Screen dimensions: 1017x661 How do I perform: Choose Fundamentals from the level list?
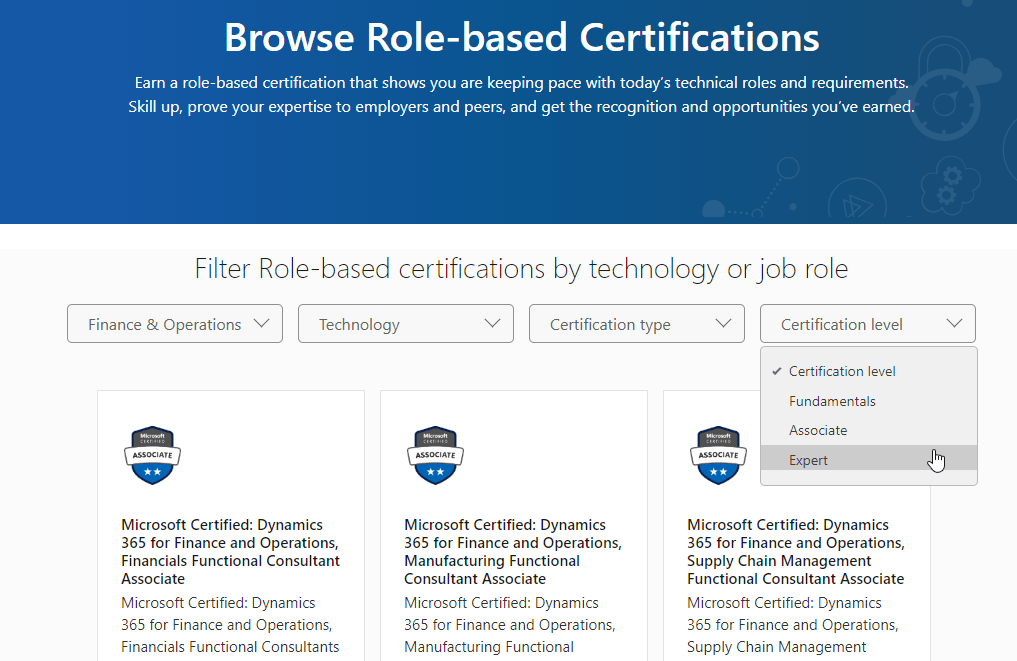[x=868, y=401]
